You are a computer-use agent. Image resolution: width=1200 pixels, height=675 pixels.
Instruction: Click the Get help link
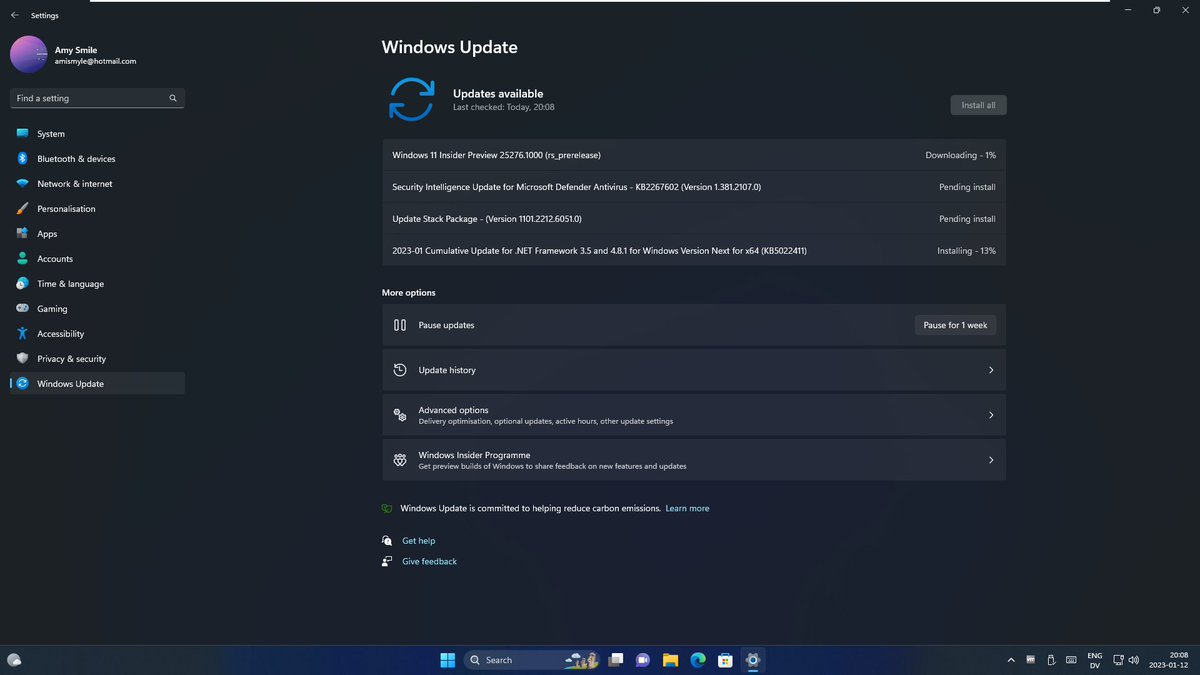coord(418,541)
